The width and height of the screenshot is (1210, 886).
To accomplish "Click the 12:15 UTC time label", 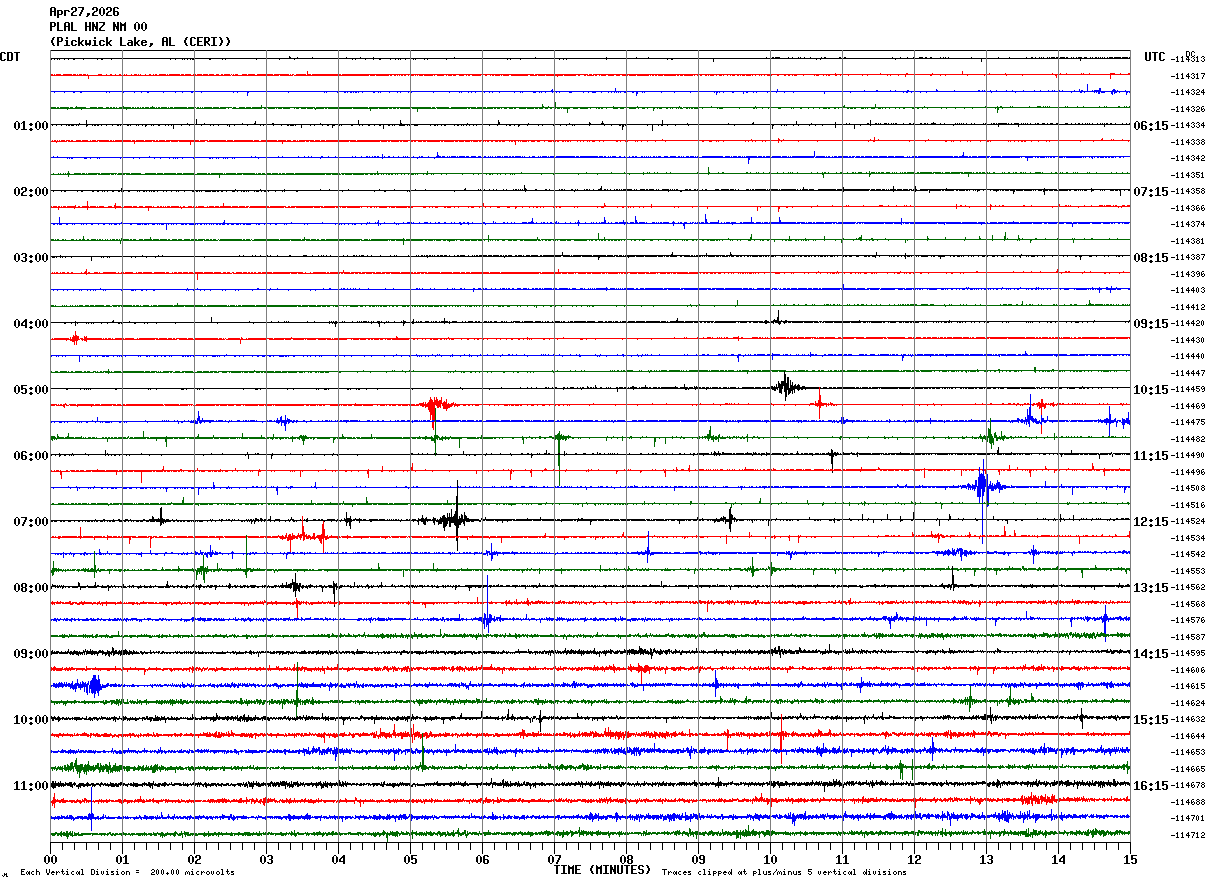I will pos(1150,521).
